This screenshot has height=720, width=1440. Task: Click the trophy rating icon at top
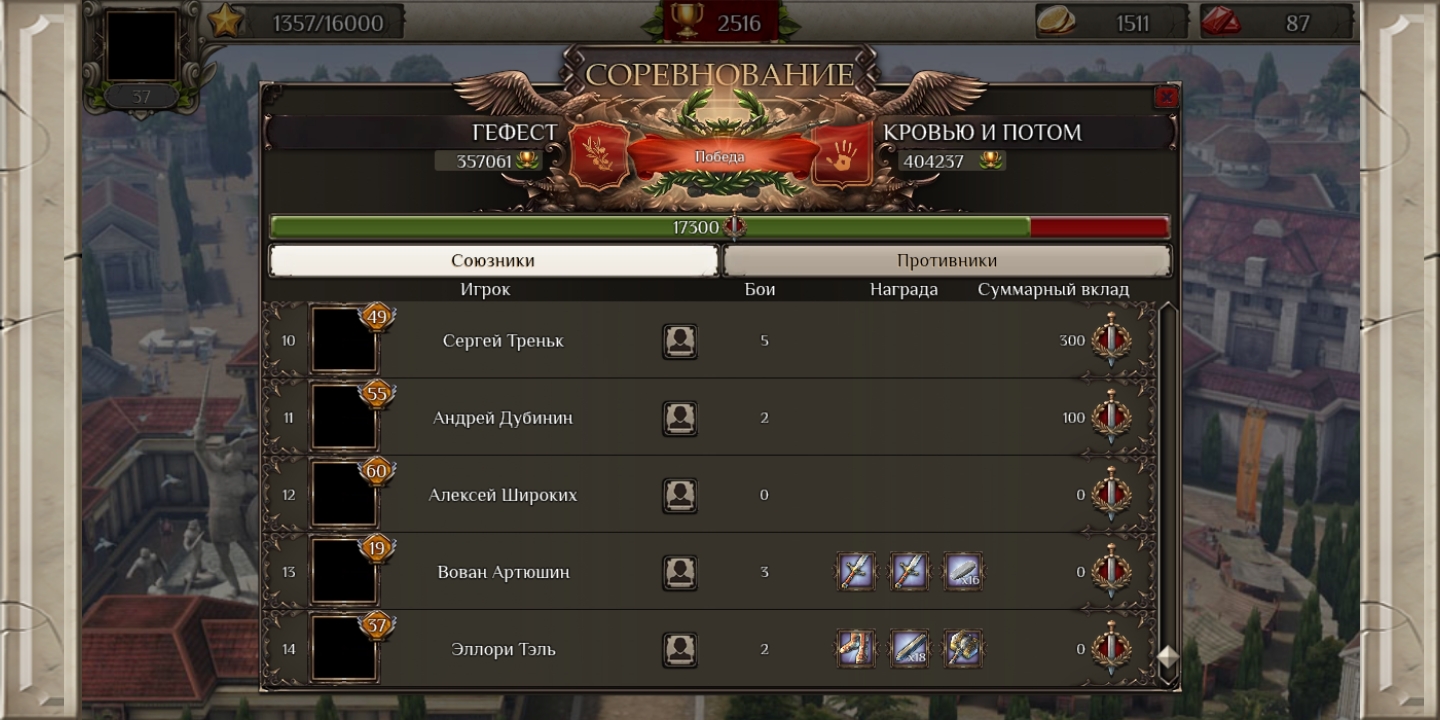[x=686, y=20]
